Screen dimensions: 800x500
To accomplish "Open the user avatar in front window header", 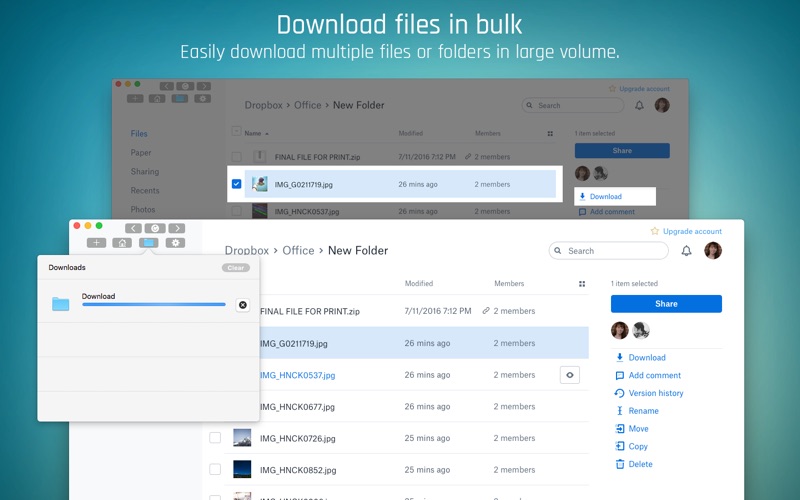I will tap(713, 251).
